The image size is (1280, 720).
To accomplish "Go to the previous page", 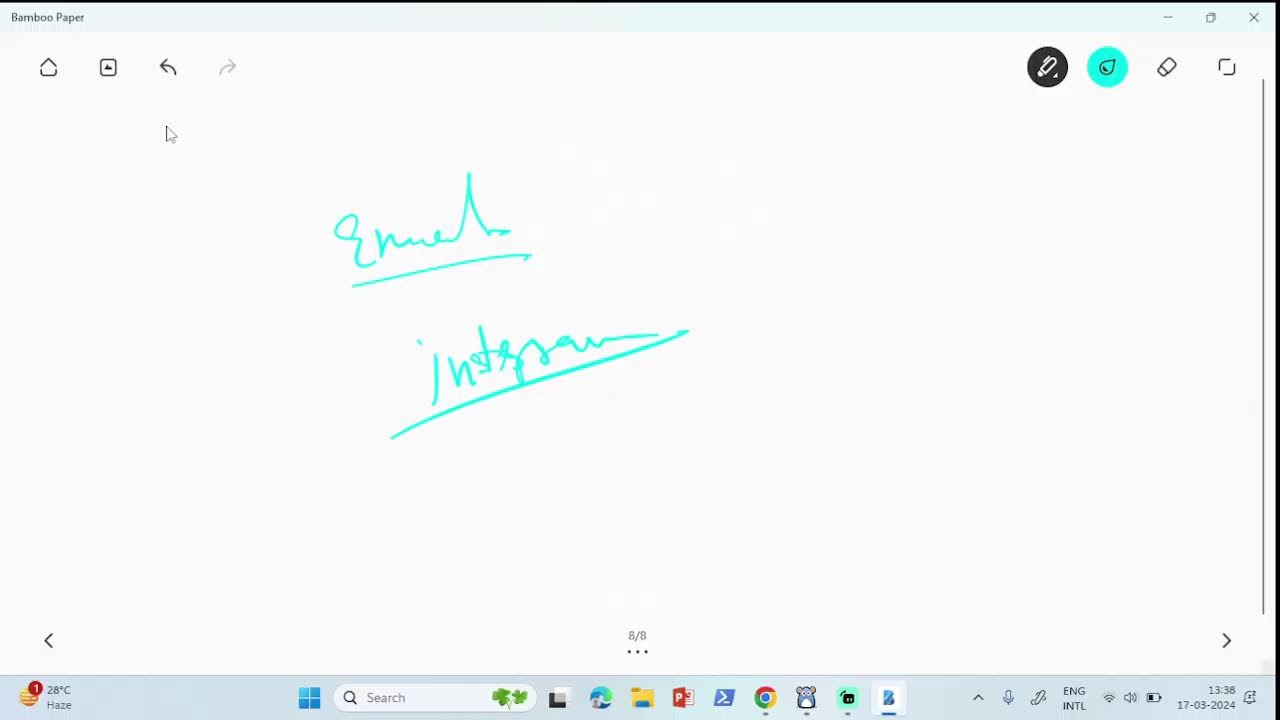I will (x=48, y=640).
